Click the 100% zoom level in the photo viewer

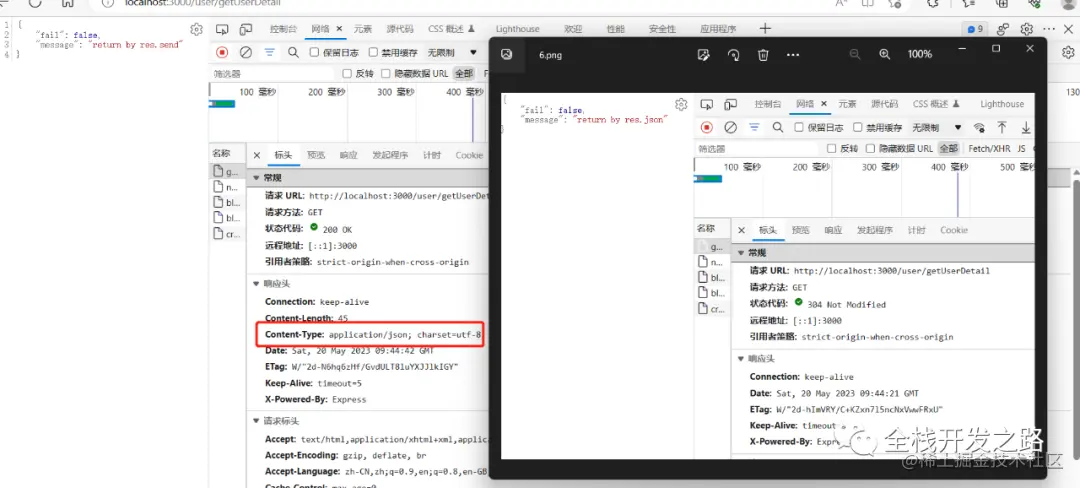point(920,54)
